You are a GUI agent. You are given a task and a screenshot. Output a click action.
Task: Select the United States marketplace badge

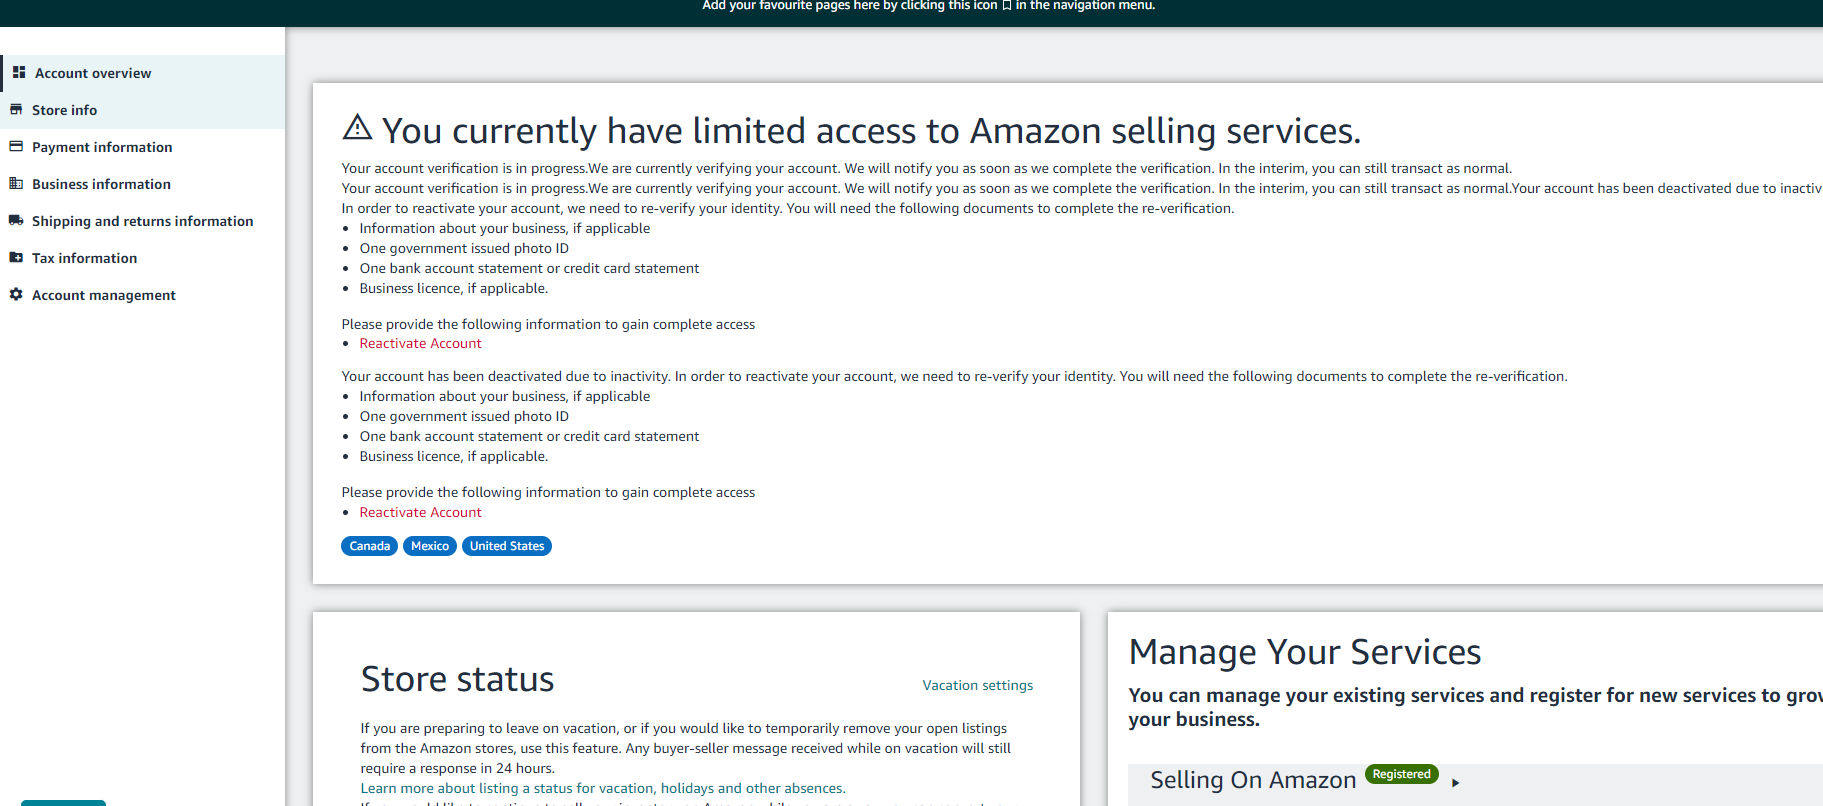(x=507, y=546)
